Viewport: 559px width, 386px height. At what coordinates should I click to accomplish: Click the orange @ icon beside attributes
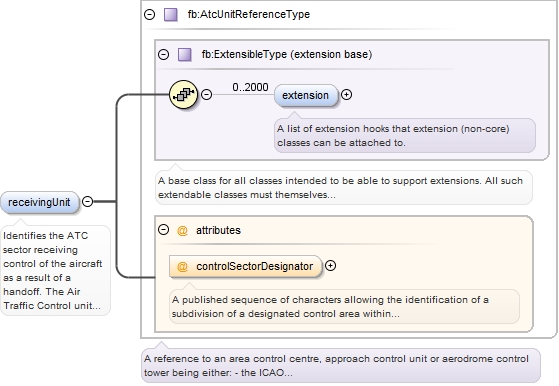pyautogui.click(x=182, y=231)
